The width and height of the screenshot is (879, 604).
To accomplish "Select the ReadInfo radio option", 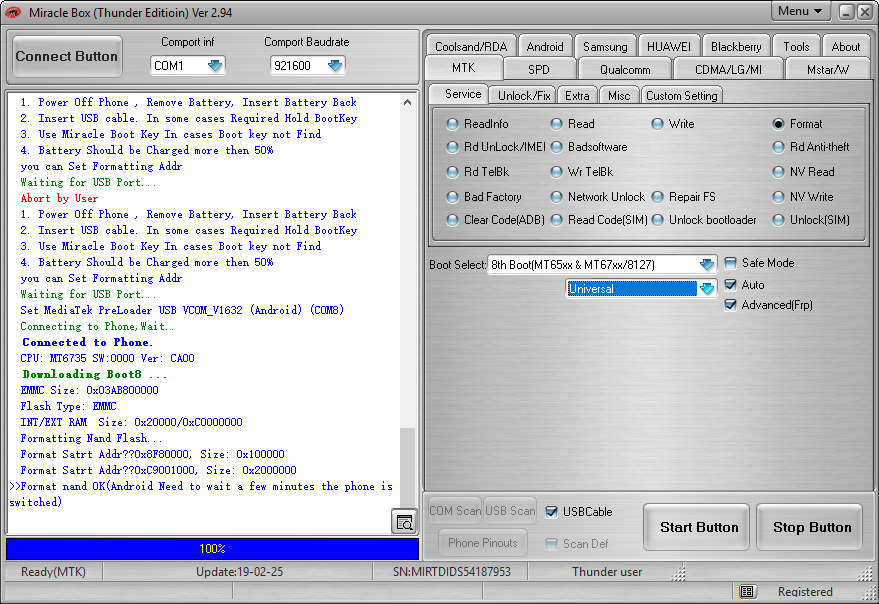I will (452, 124).
